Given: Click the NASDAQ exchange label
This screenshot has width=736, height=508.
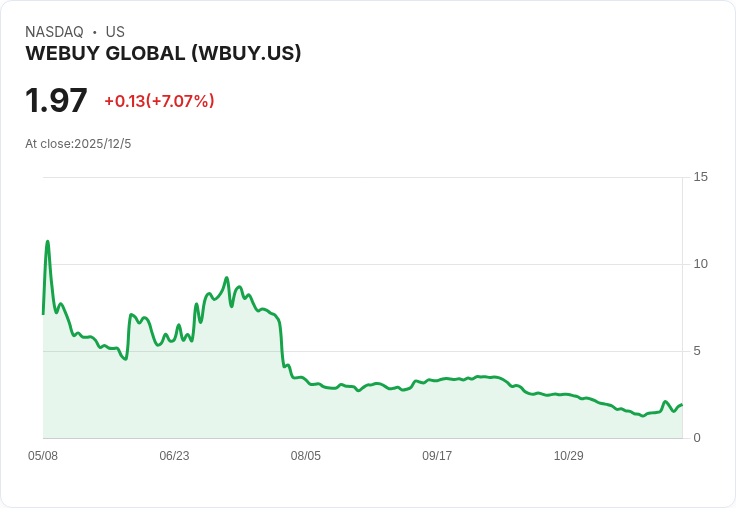Looking at the screenshot, I should click(x=54, y=32).
